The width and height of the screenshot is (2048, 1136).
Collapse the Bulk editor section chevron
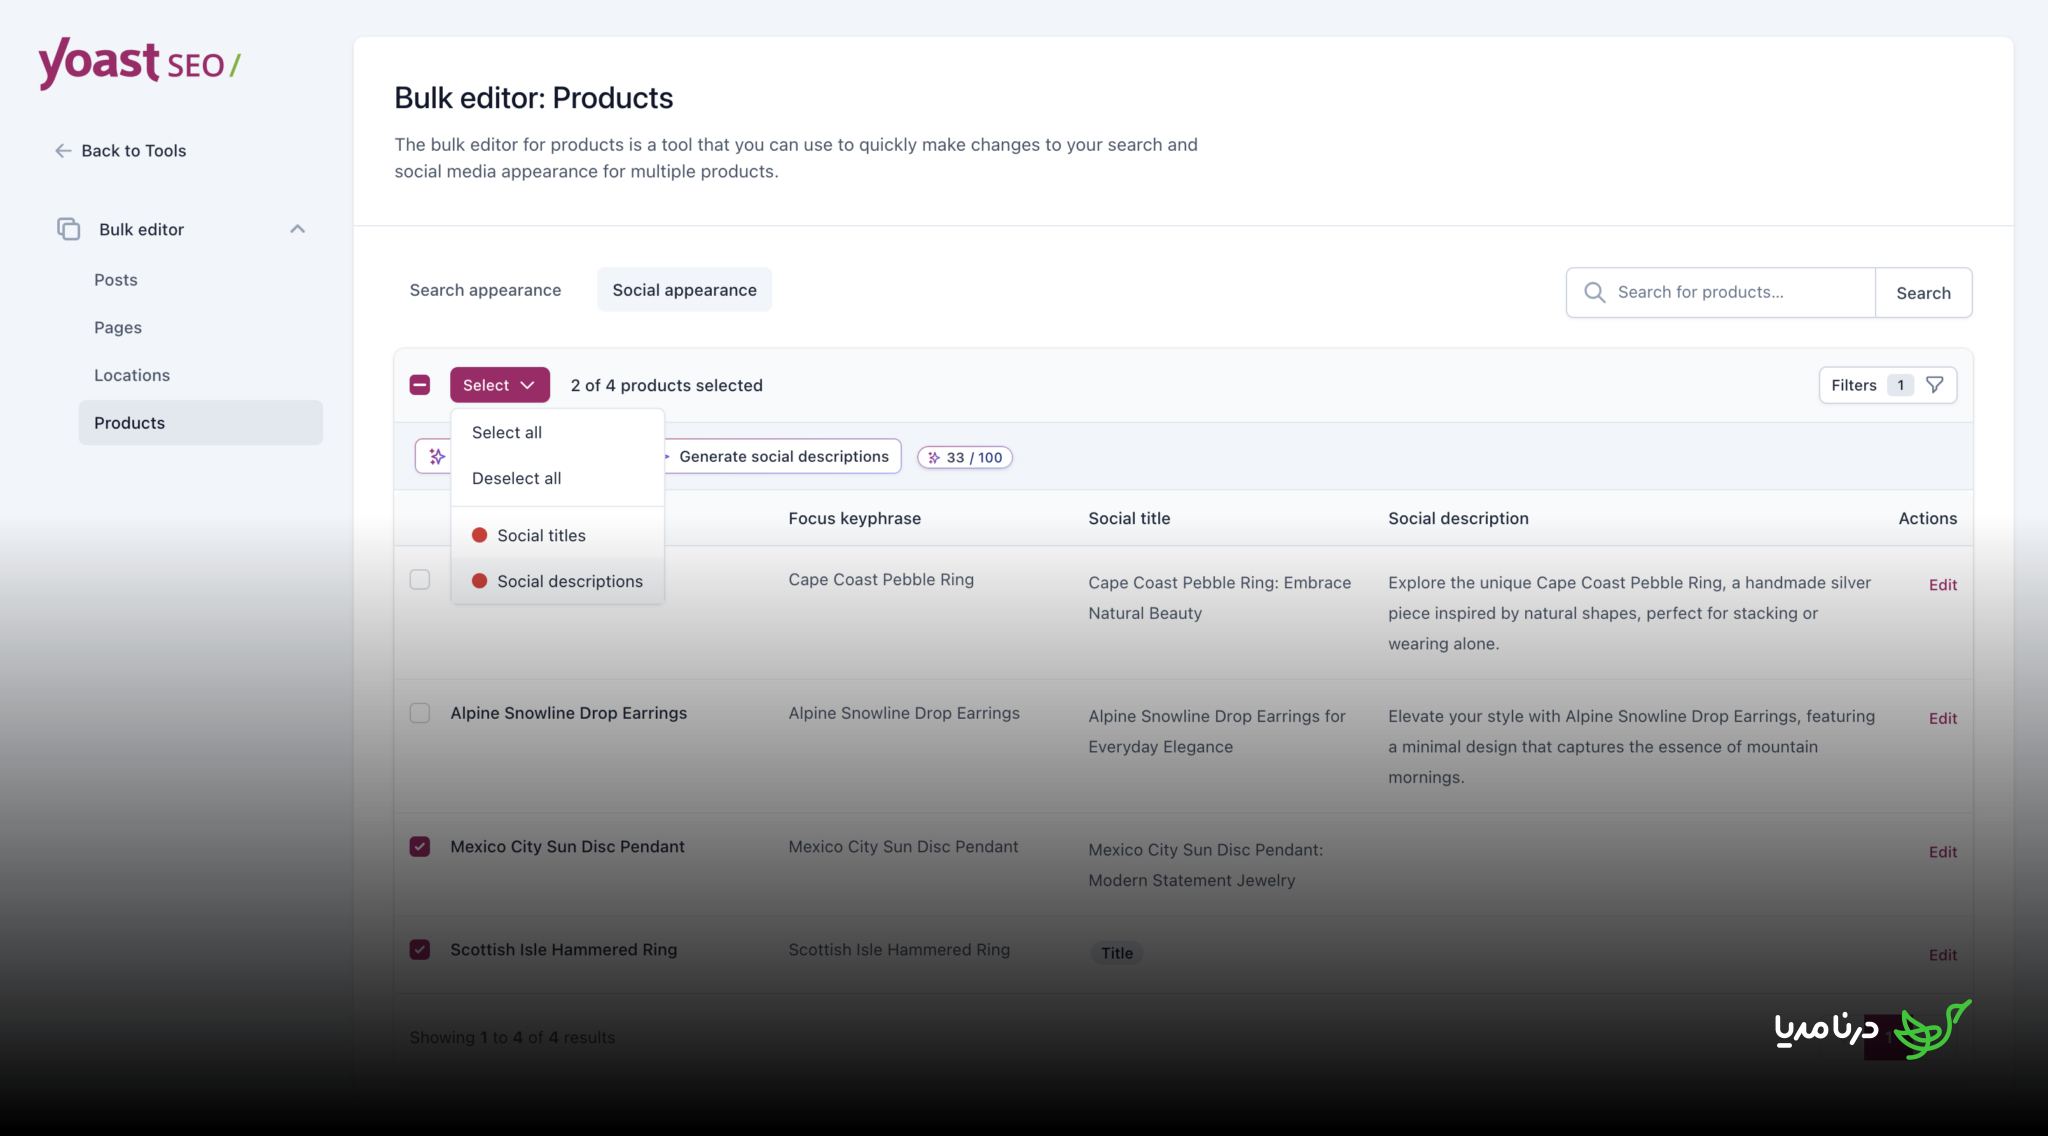pos(297,229)
